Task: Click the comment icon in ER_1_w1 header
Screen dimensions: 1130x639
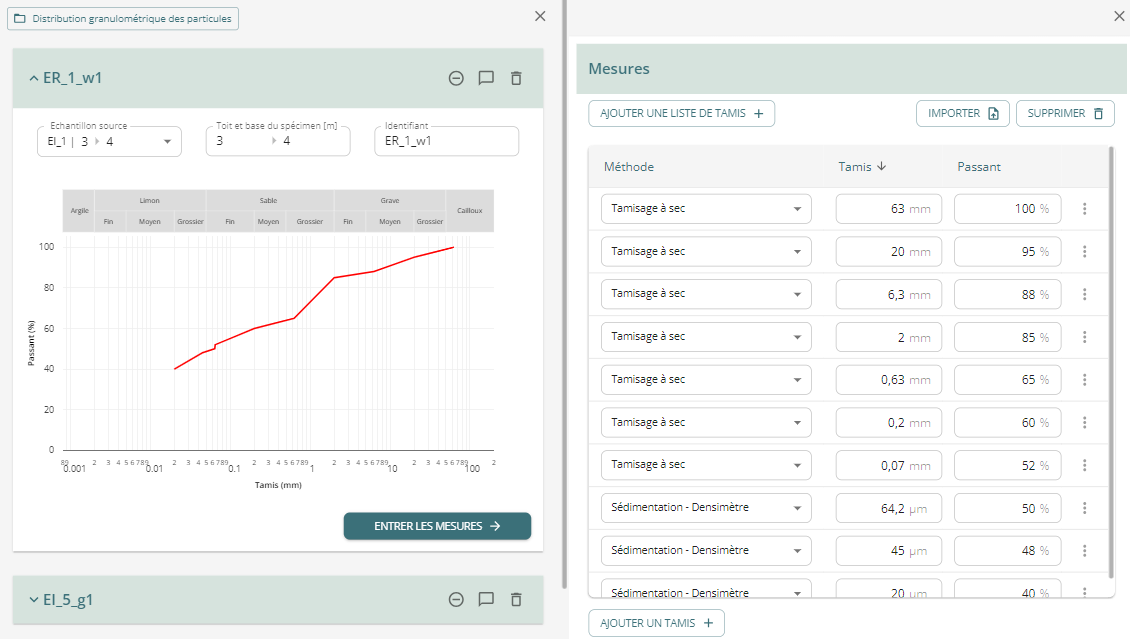Action: point(486,78)
